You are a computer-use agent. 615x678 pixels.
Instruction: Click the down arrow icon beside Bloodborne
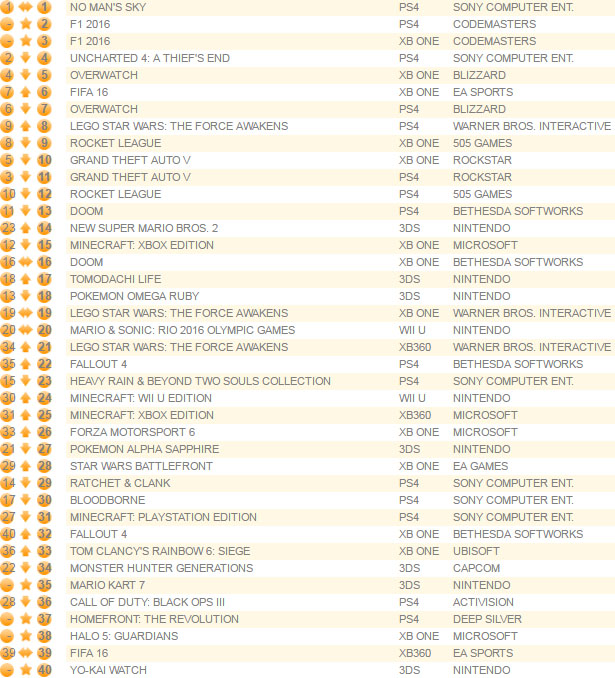coord(26,499)
